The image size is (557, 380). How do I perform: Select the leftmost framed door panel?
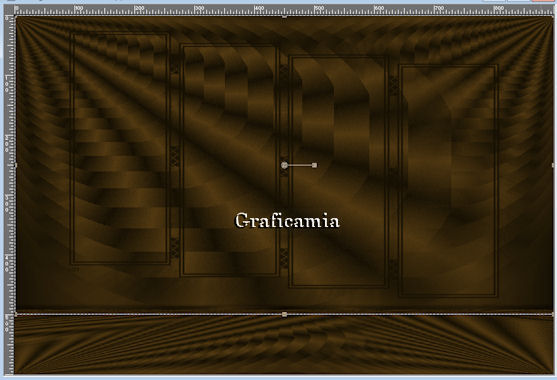(120, 148)
